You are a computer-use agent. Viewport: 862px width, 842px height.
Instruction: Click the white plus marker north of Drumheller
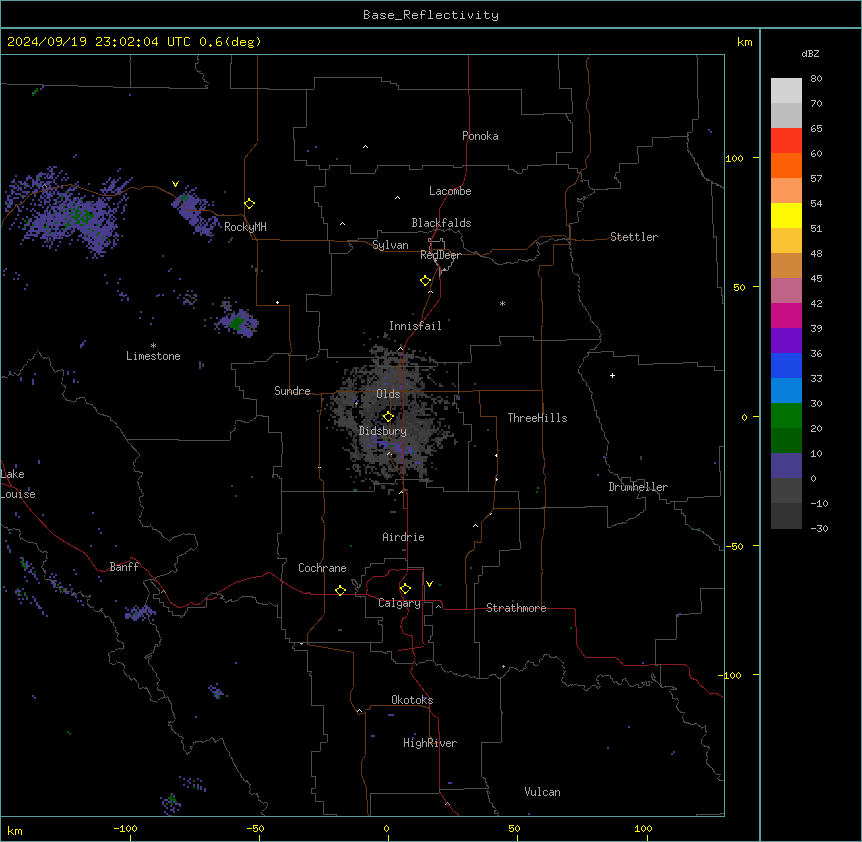tap(612, 375)
